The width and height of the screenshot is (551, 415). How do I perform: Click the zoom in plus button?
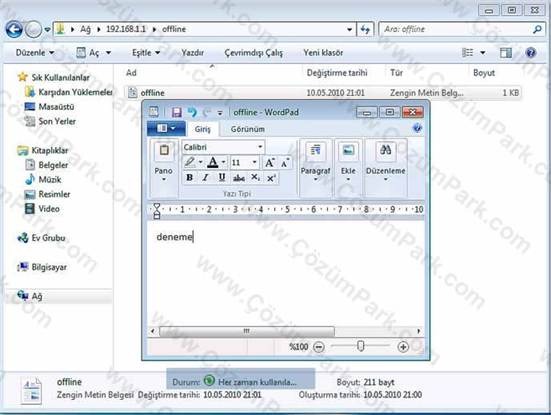click(403, 347)
